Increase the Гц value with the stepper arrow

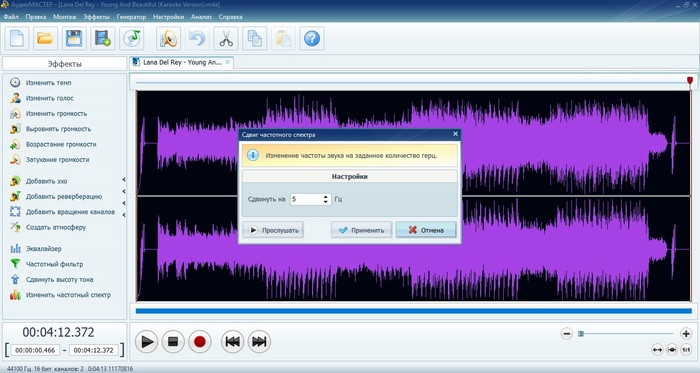tap(326, 197)
